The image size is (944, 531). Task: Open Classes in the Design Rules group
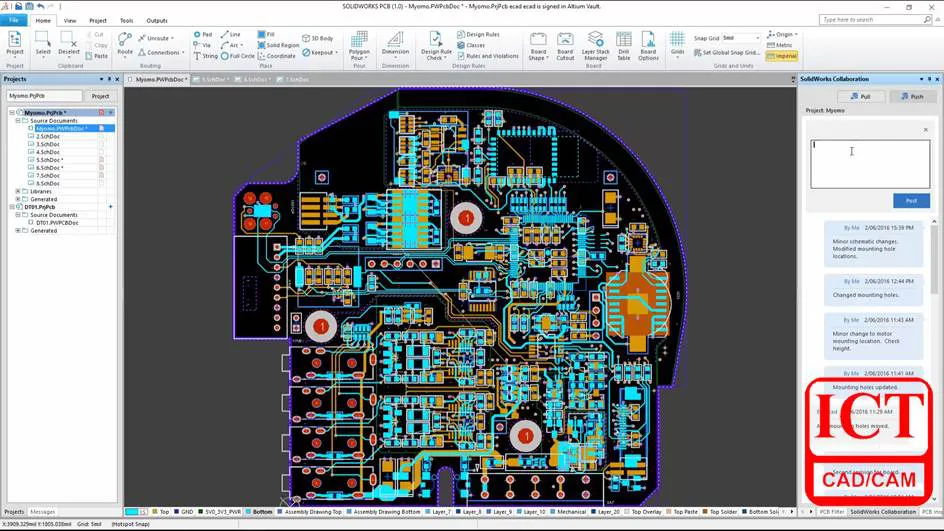[471, 45]
